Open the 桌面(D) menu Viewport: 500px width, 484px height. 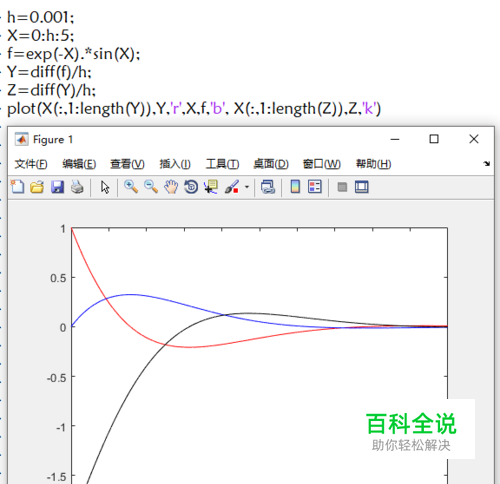(x=271, y=164)
